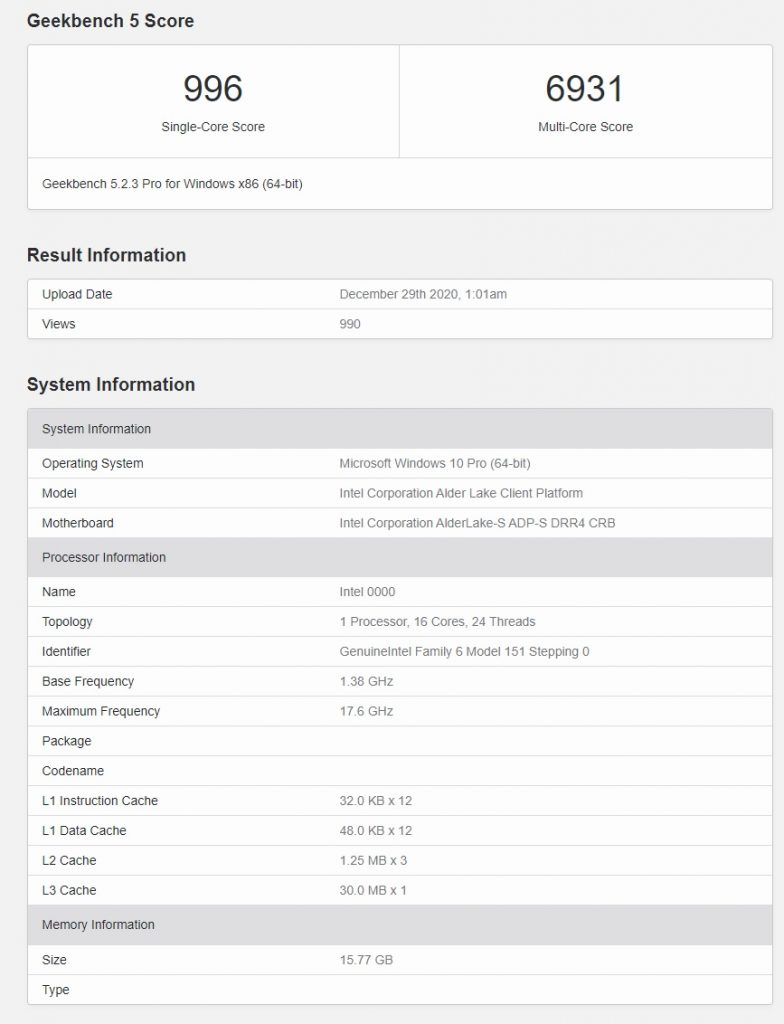Click the 'Geekbench 5 Score' heading

coord(110,21)
